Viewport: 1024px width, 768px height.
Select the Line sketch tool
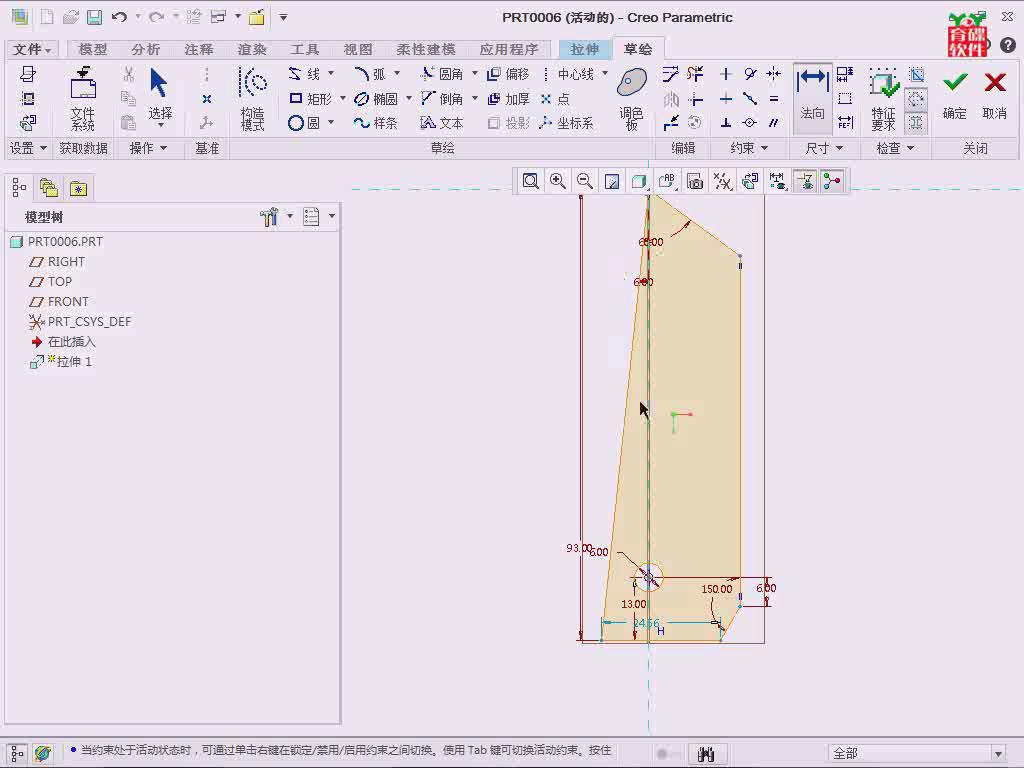[x=305, y=74]
